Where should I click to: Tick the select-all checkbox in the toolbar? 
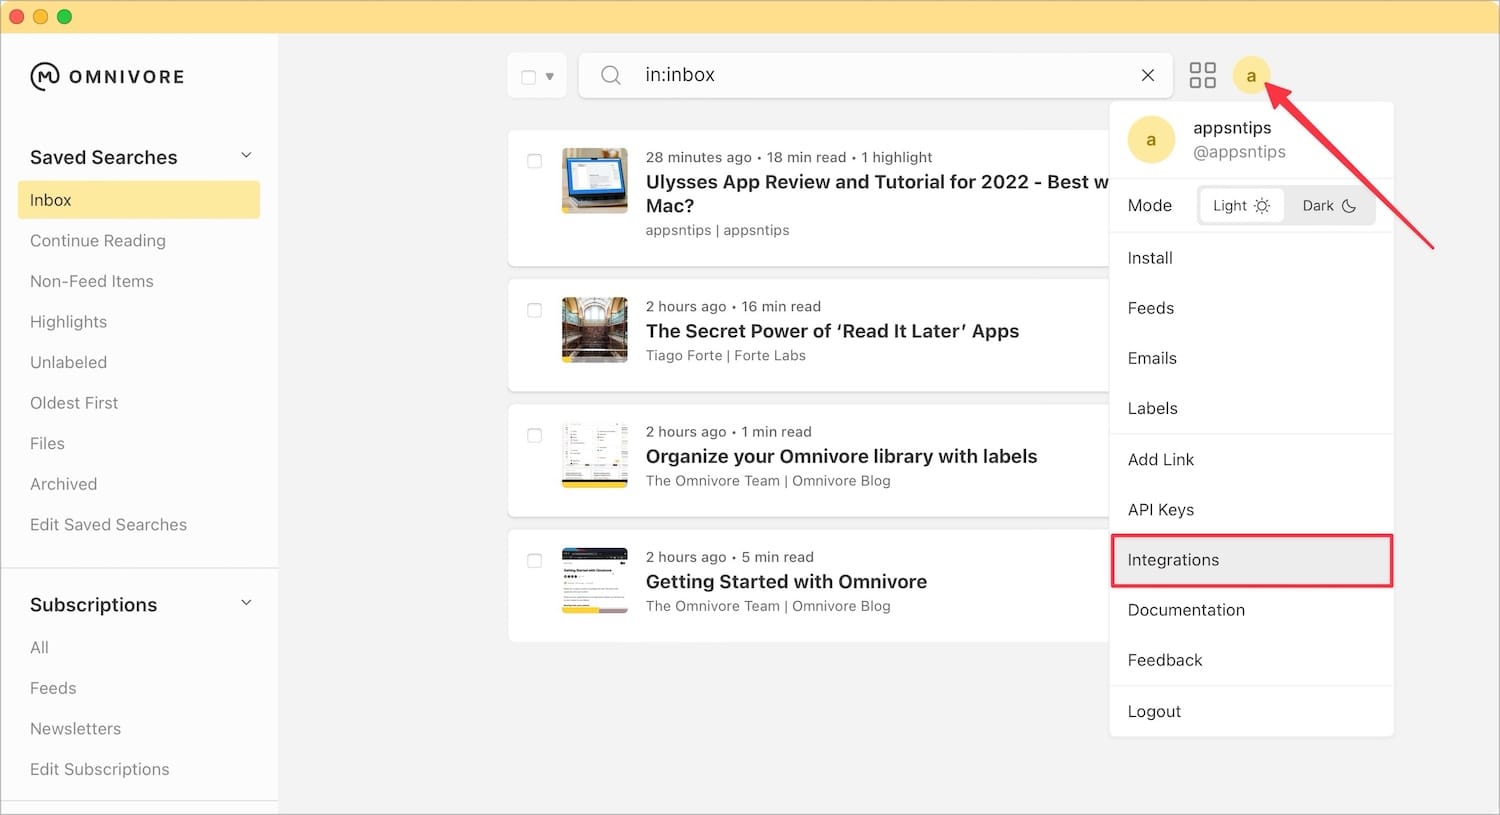click(x=529, y=77)
